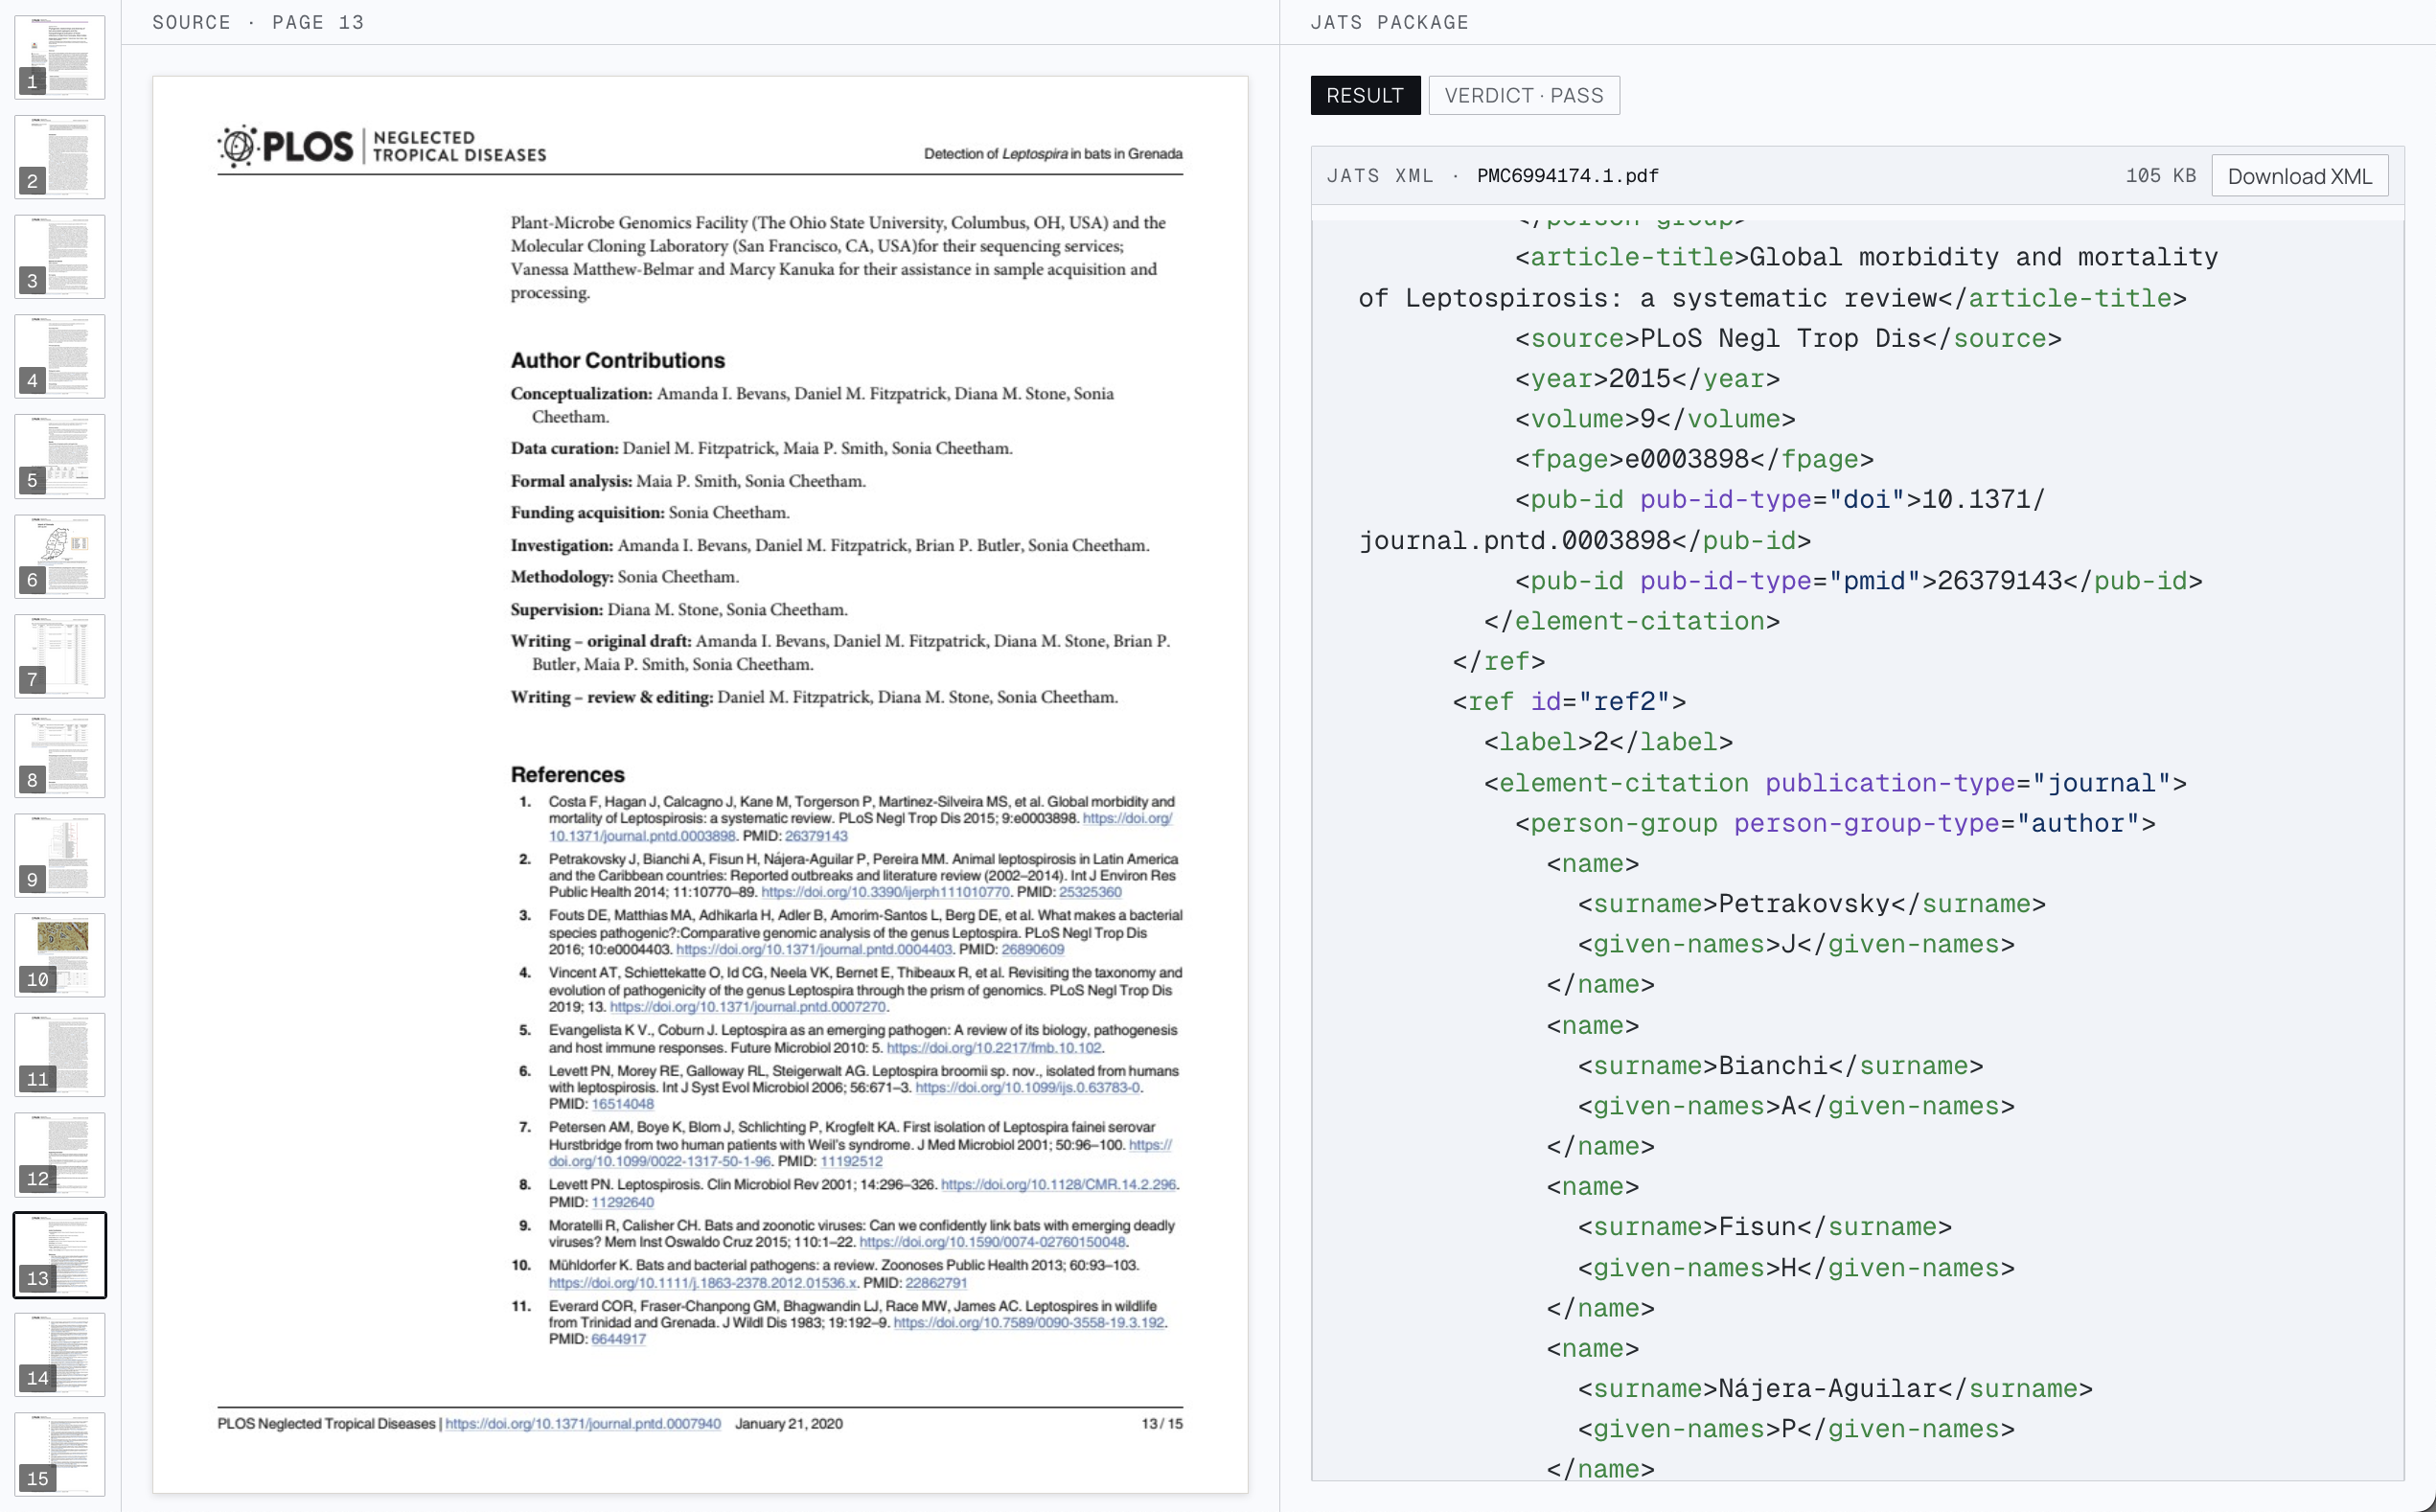Click the XML label 2 line
This screenshot has width=2436, height=1512.
pos(1607,741)
